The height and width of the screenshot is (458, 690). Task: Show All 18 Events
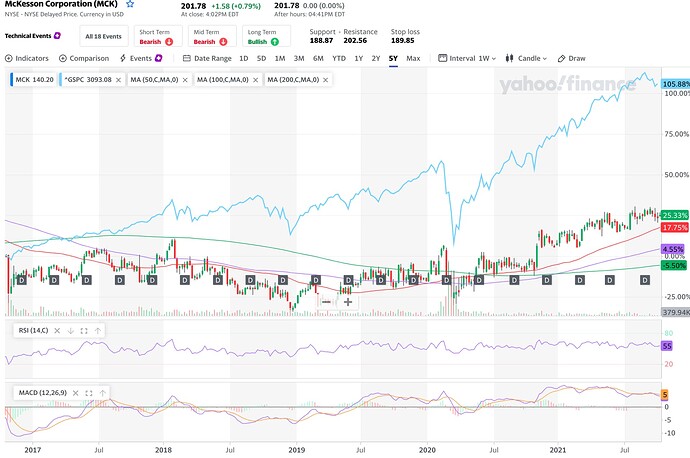click(x=103, y=36)
